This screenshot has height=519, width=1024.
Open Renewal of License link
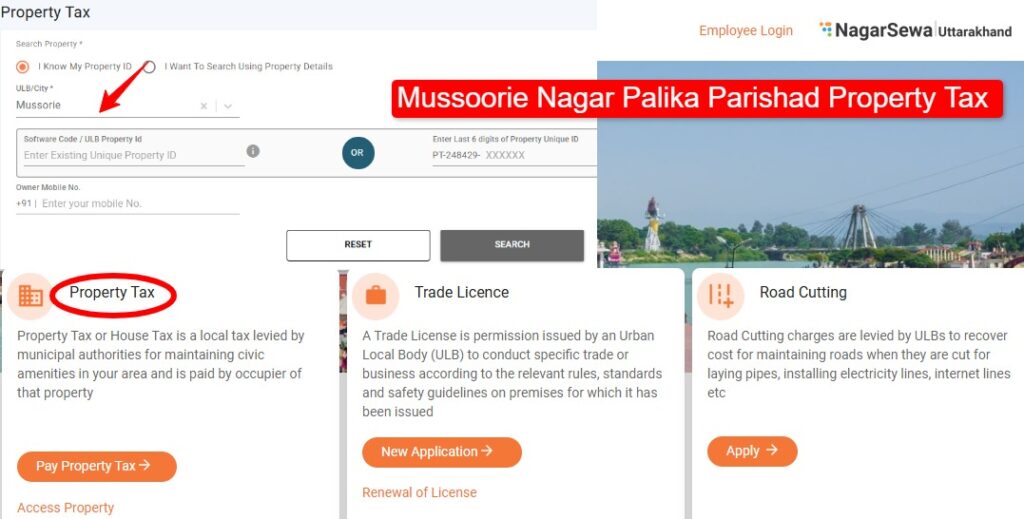click(419, 492)
